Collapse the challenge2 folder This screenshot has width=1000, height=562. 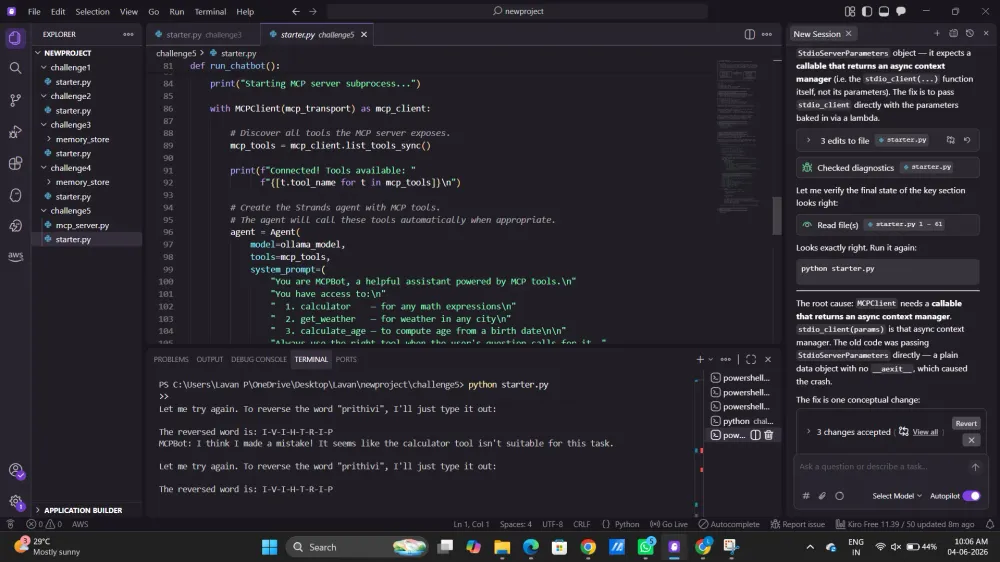[x=44, y=96]
